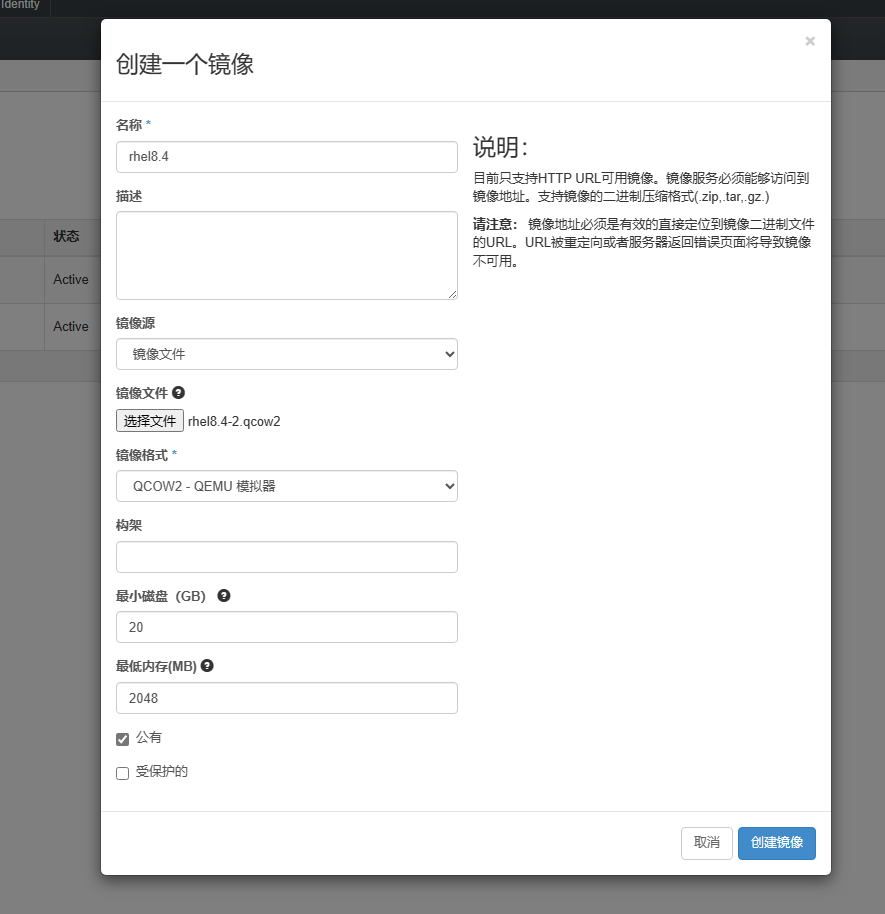Viewport: 885px width, 914px height.
Task: Click the 最低内存 field showing 2048
Action: click(x=286, y=698)
